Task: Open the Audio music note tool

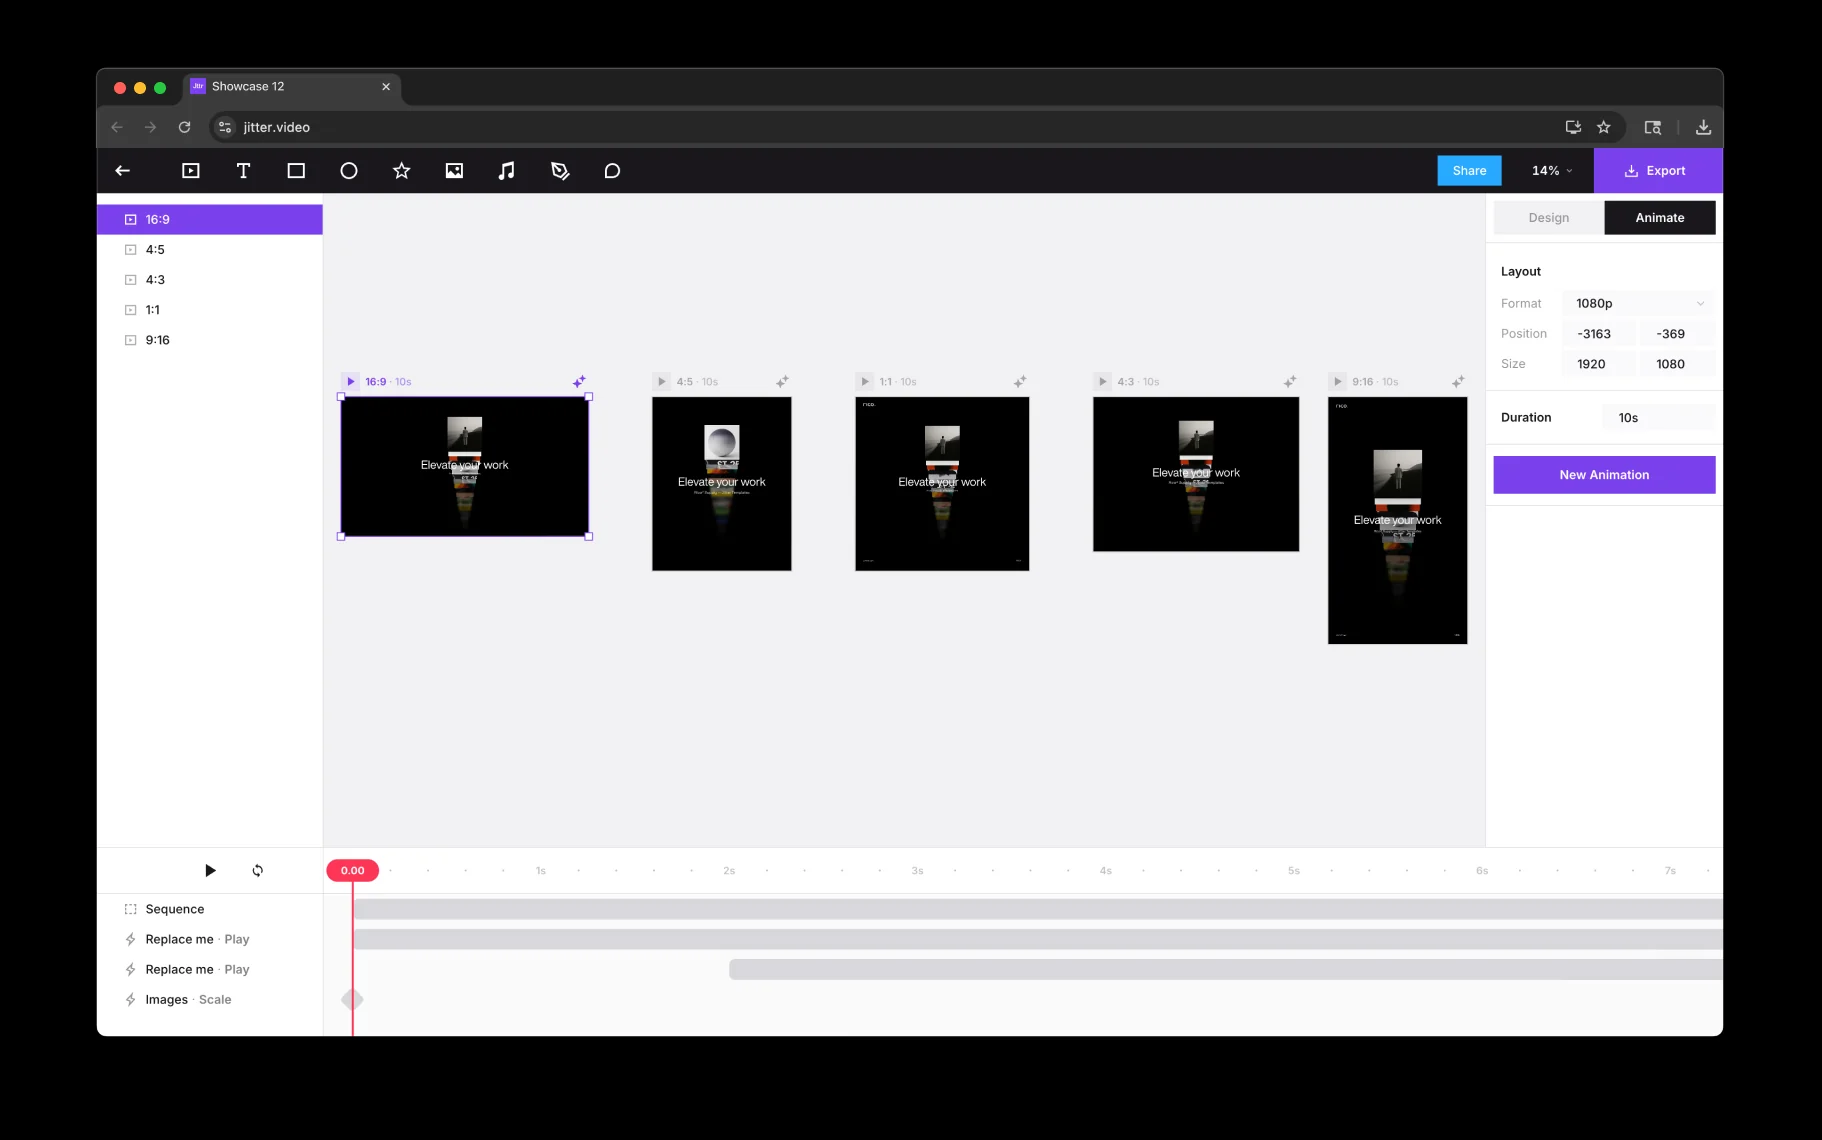Action: coord(507,171)
